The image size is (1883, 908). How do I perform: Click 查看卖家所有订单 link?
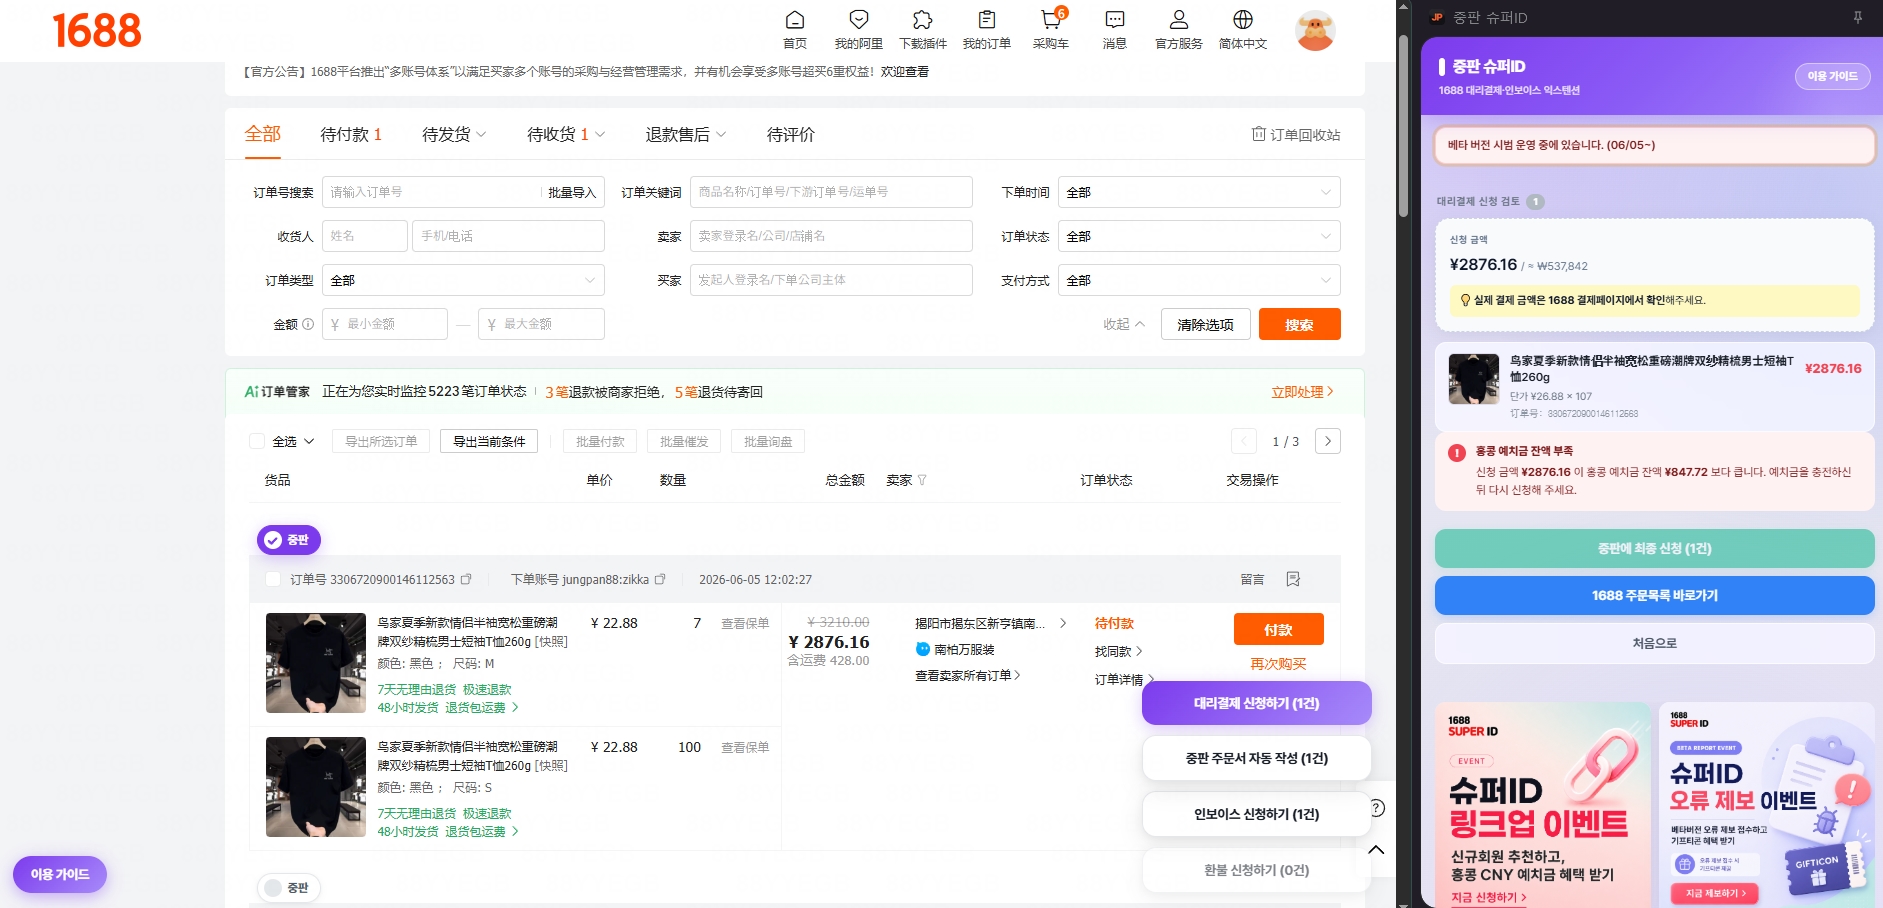[x=967, y=676]
